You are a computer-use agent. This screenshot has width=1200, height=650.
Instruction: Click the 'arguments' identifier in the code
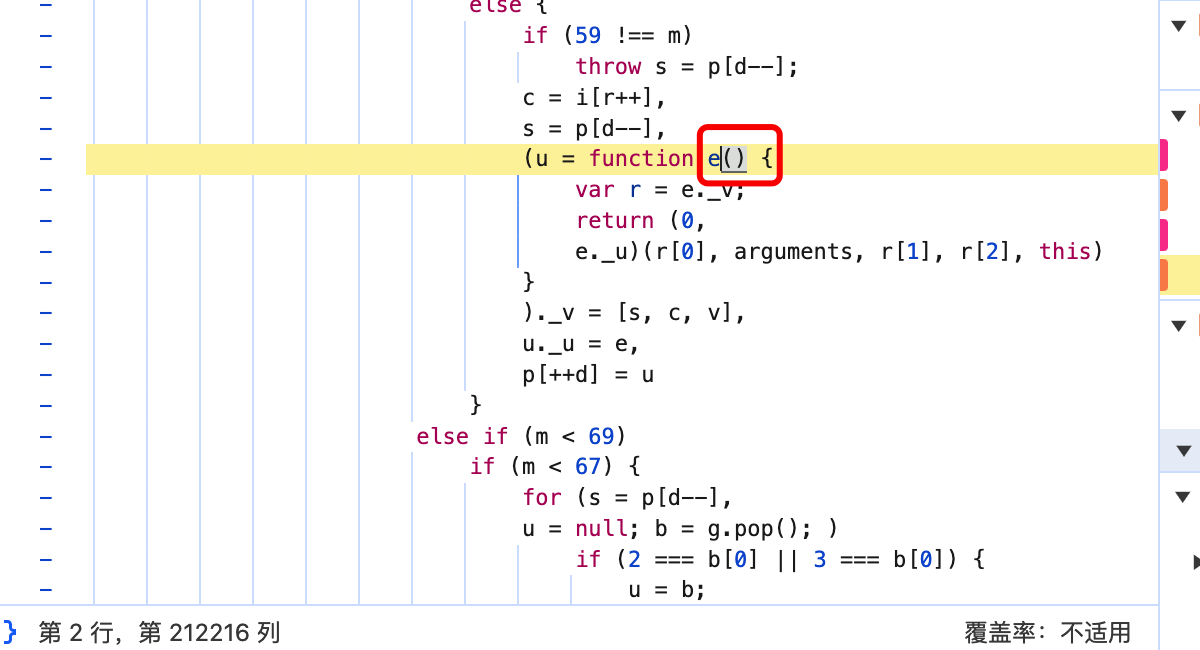[x=794, y=251]
